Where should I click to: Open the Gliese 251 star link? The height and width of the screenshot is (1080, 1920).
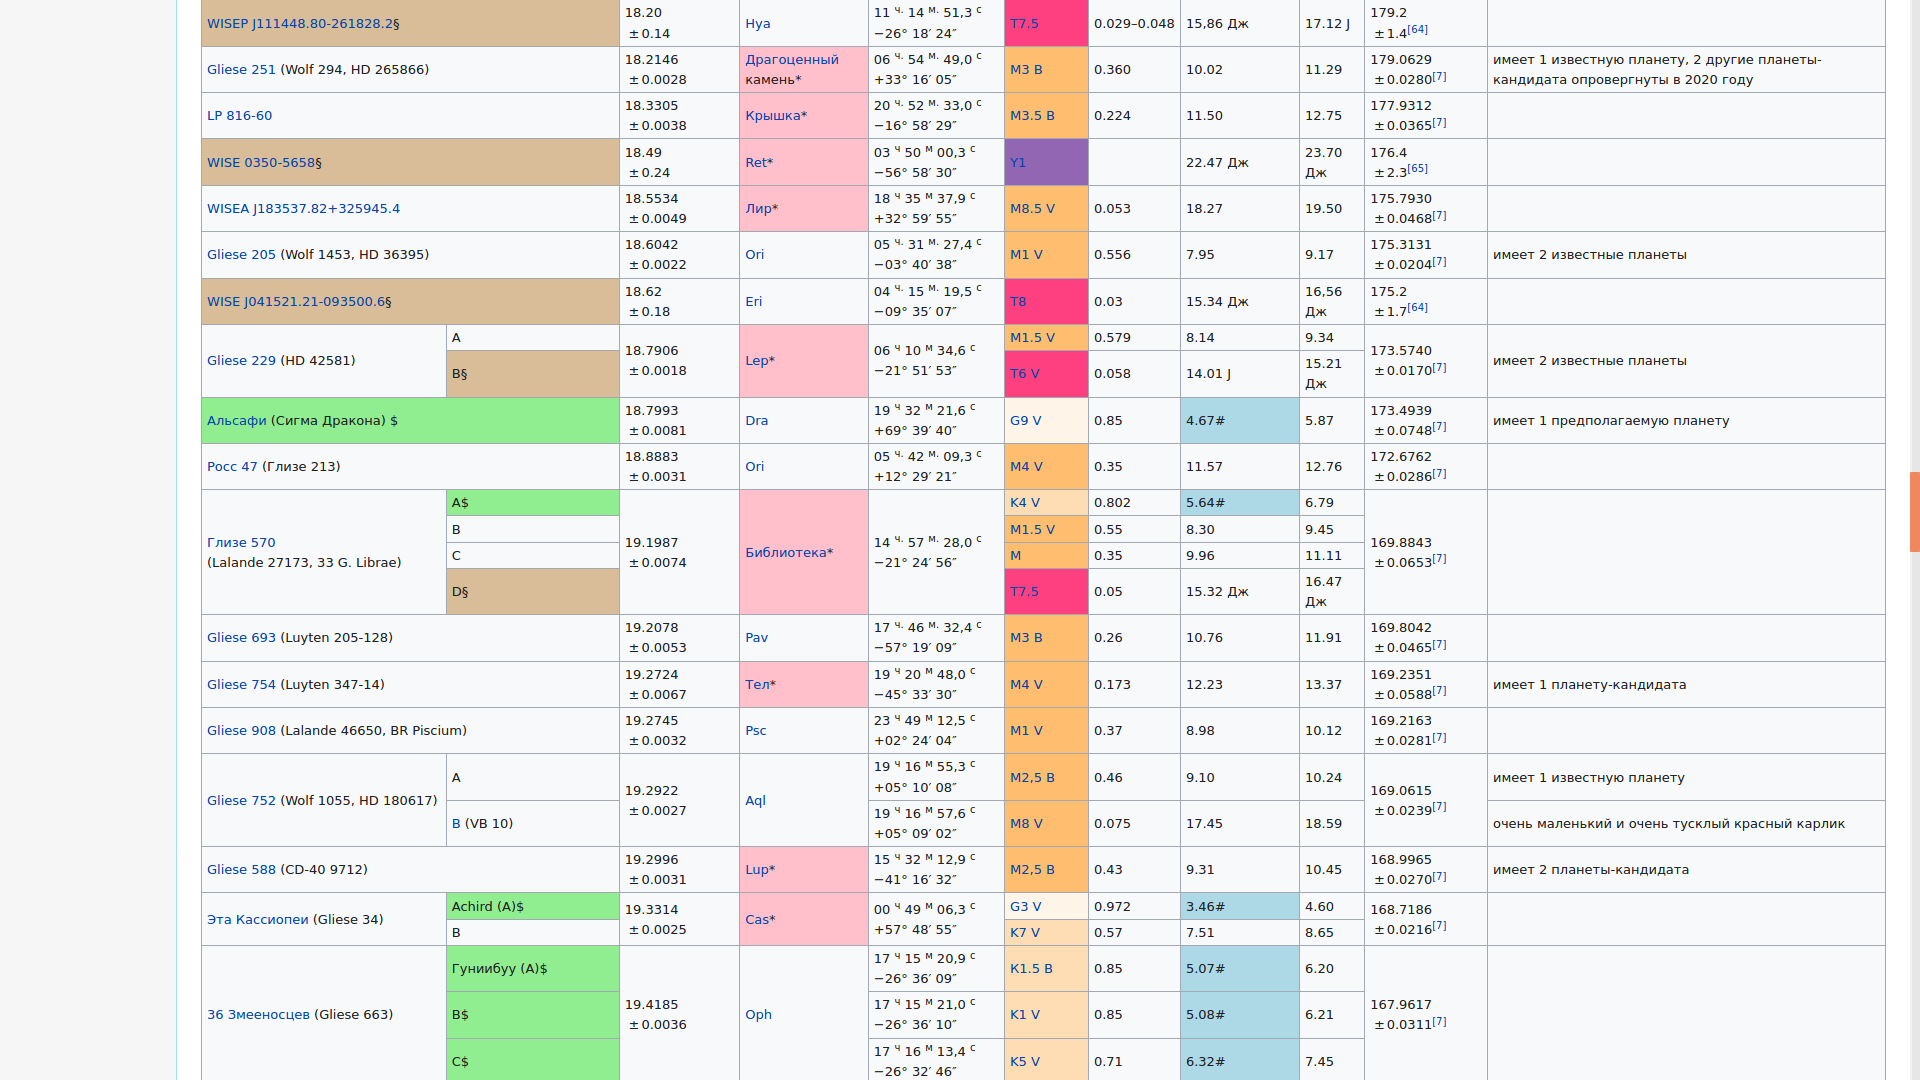coord(241,70)
